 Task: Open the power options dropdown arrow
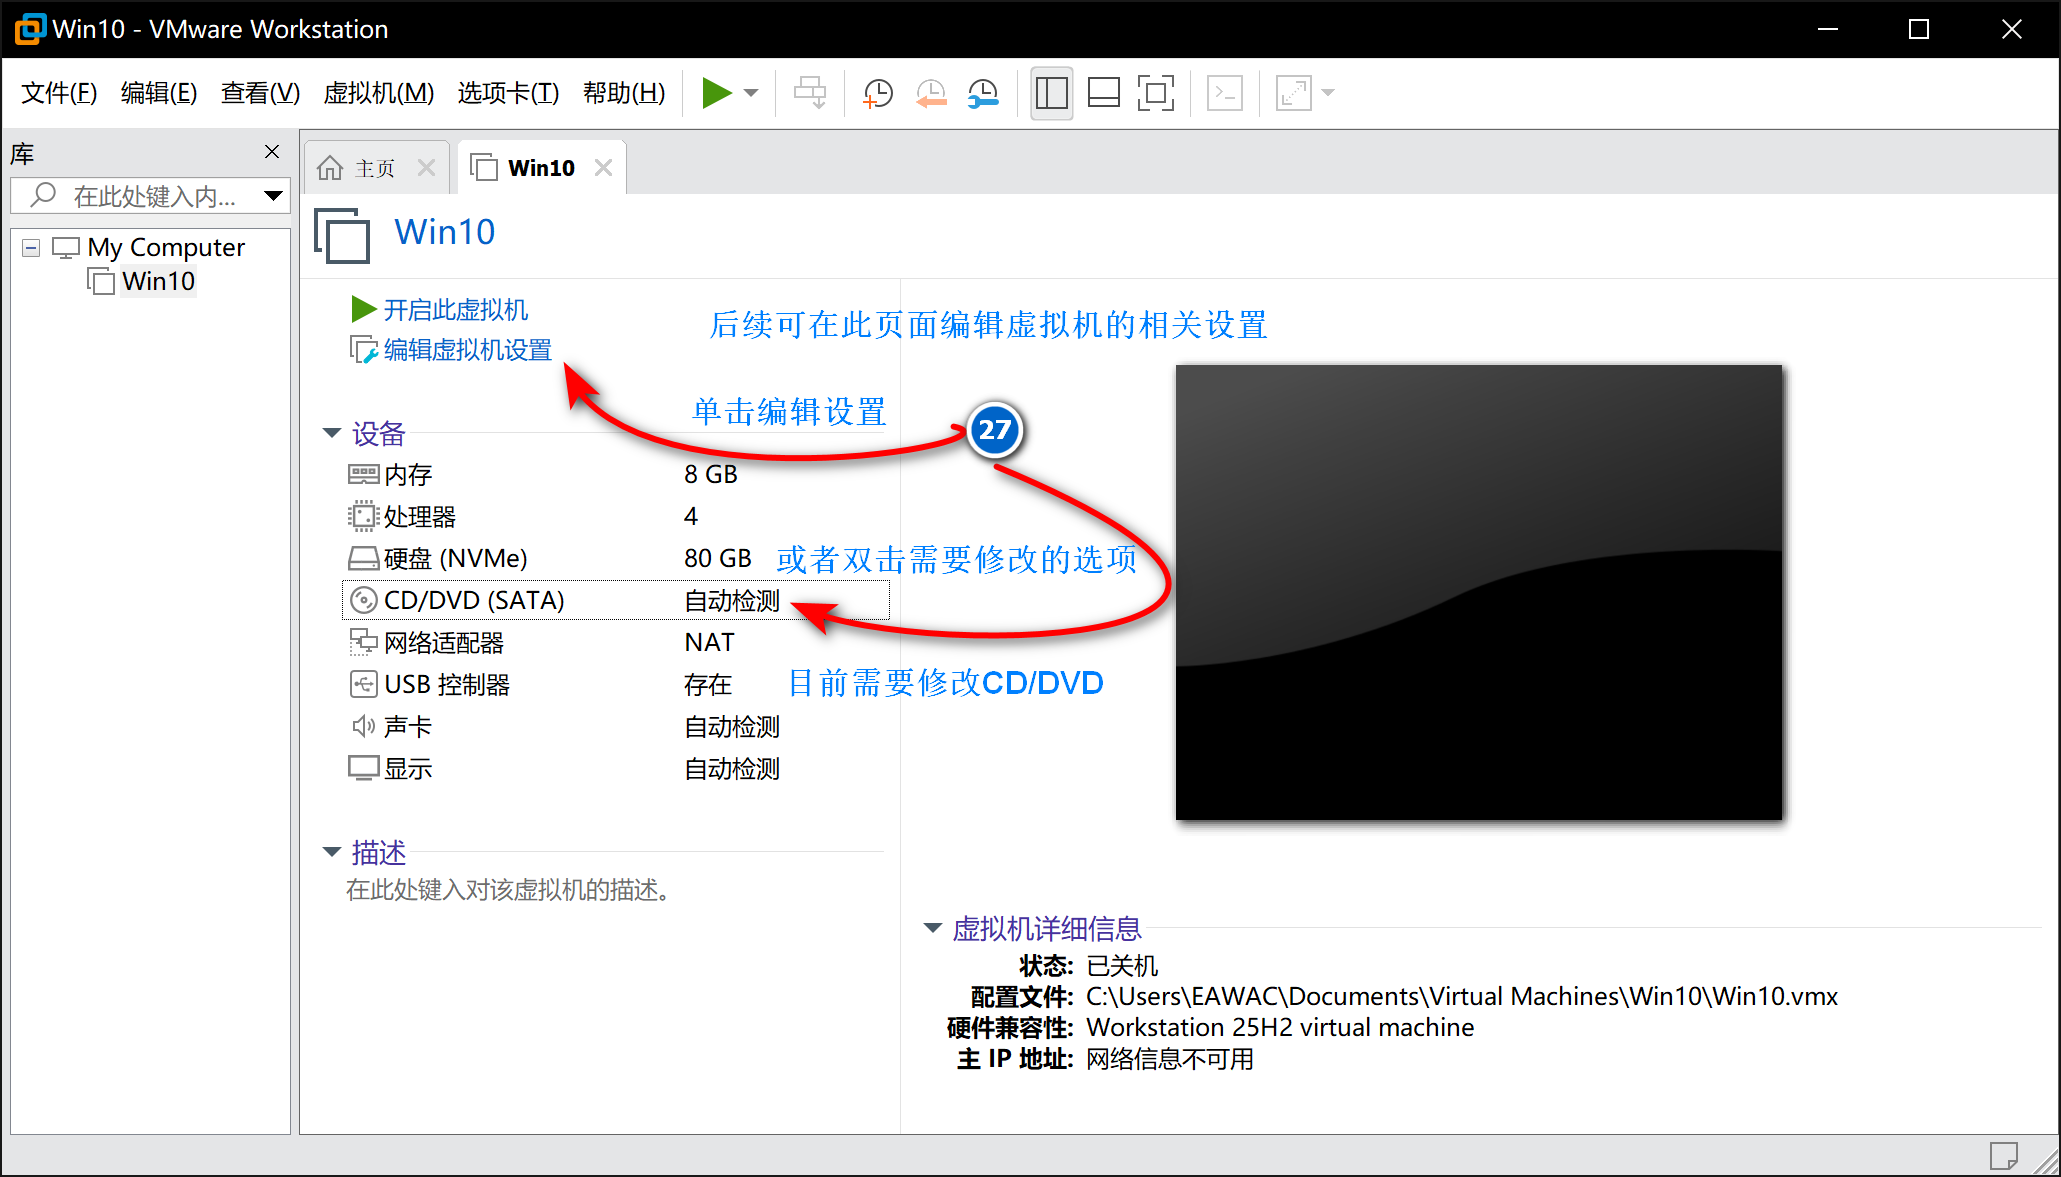(x=751, y=93)
